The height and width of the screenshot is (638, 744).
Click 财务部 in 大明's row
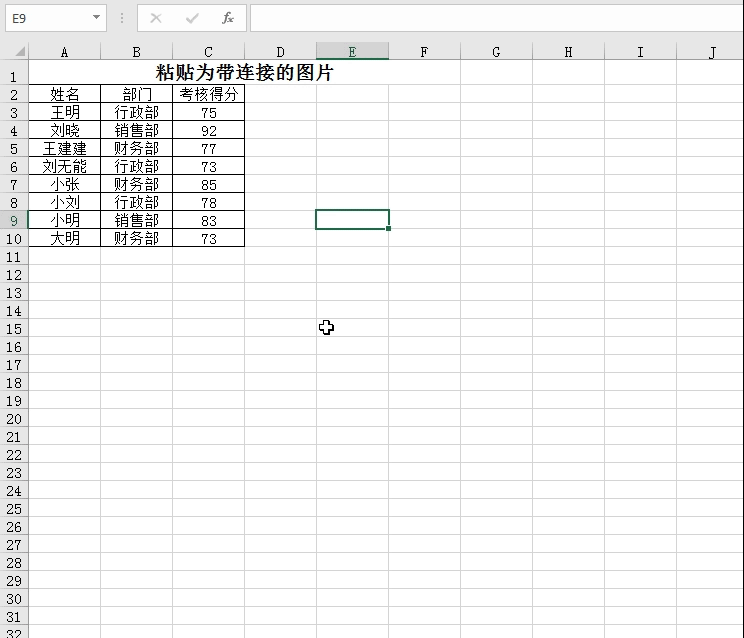[x=137, y=238]
